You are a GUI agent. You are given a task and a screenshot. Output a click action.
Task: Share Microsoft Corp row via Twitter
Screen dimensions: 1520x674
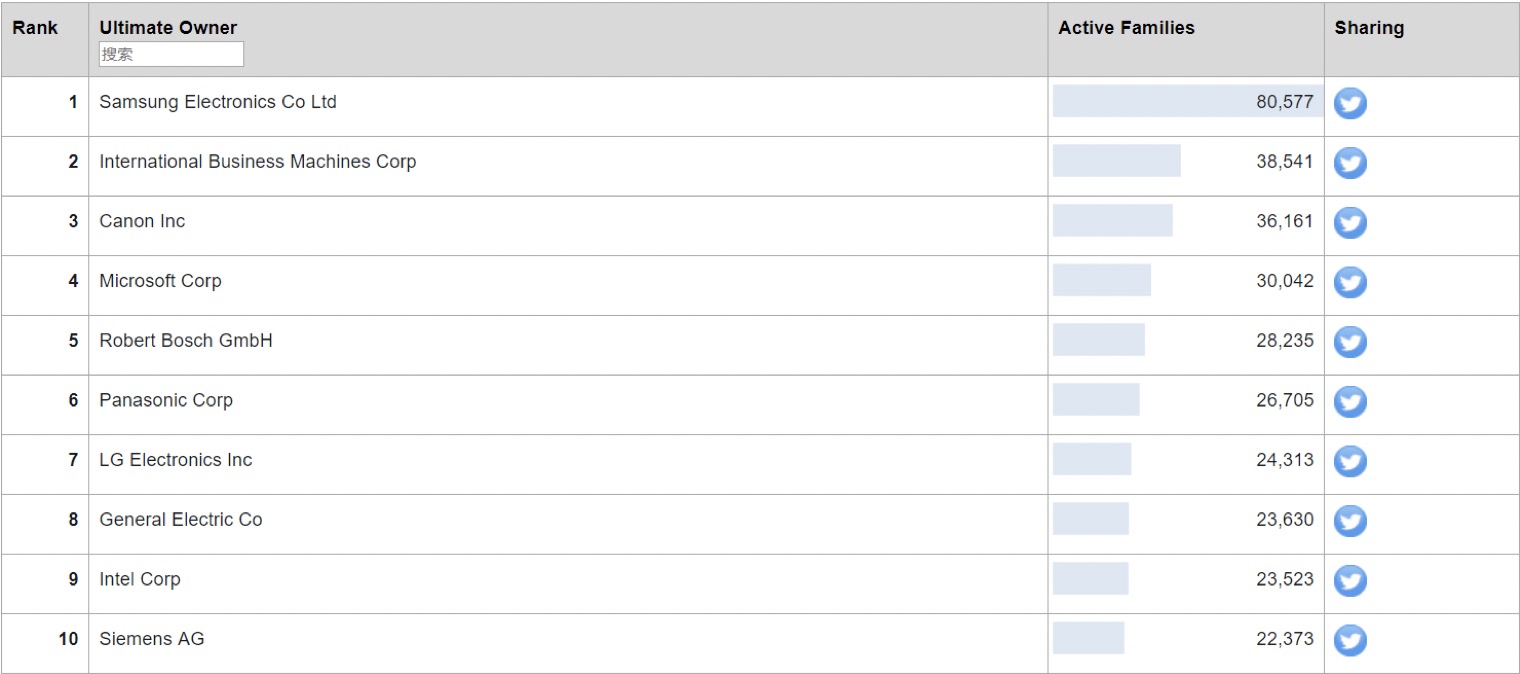[1350, 282]
